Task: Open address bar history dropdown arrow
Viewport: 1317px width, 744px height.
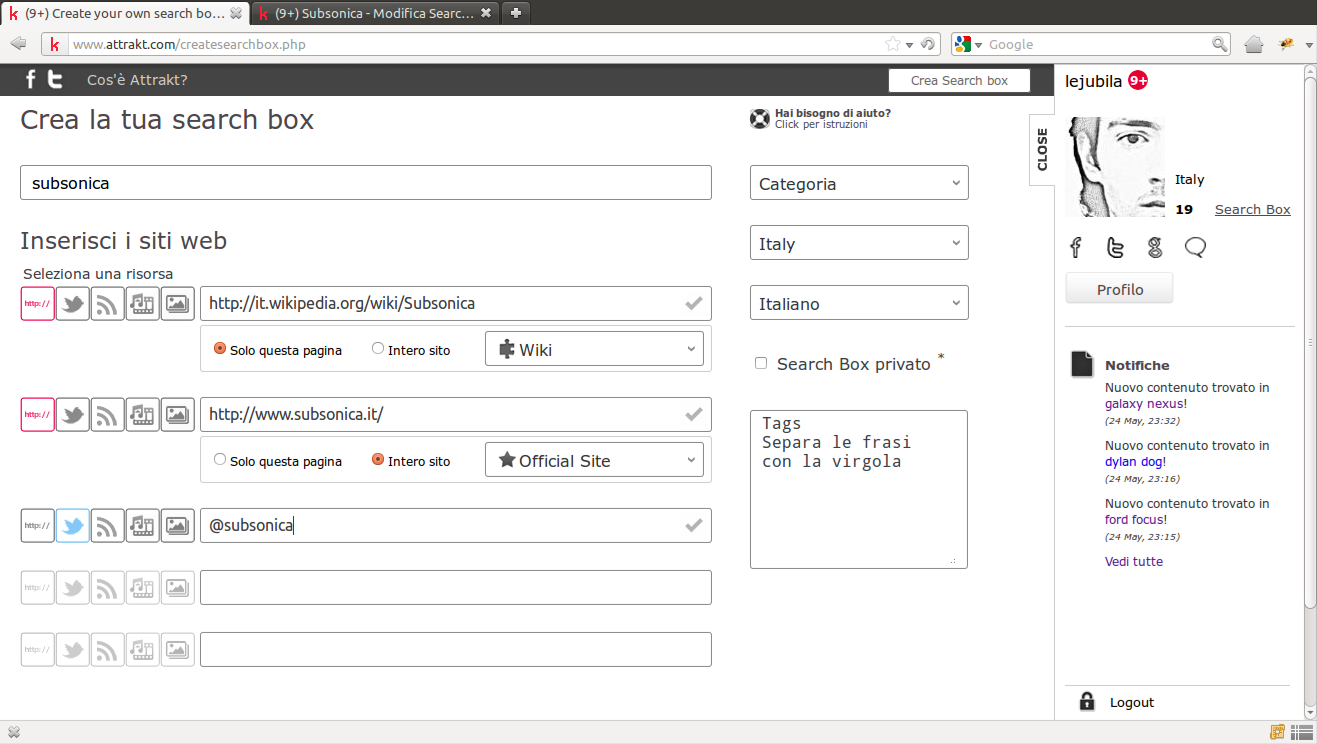Action: [910, 44]
